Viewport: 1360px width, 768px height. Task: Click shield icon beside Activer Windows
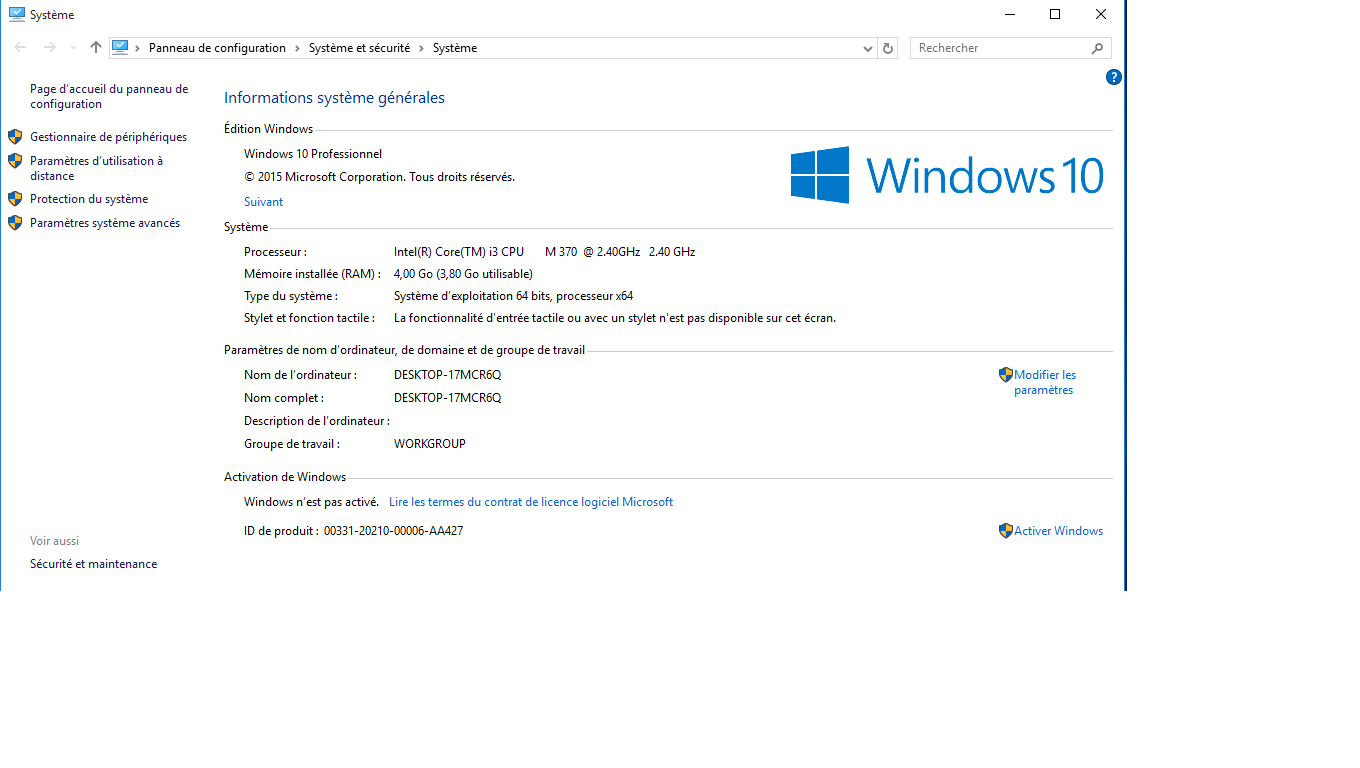click(1006, 531)
